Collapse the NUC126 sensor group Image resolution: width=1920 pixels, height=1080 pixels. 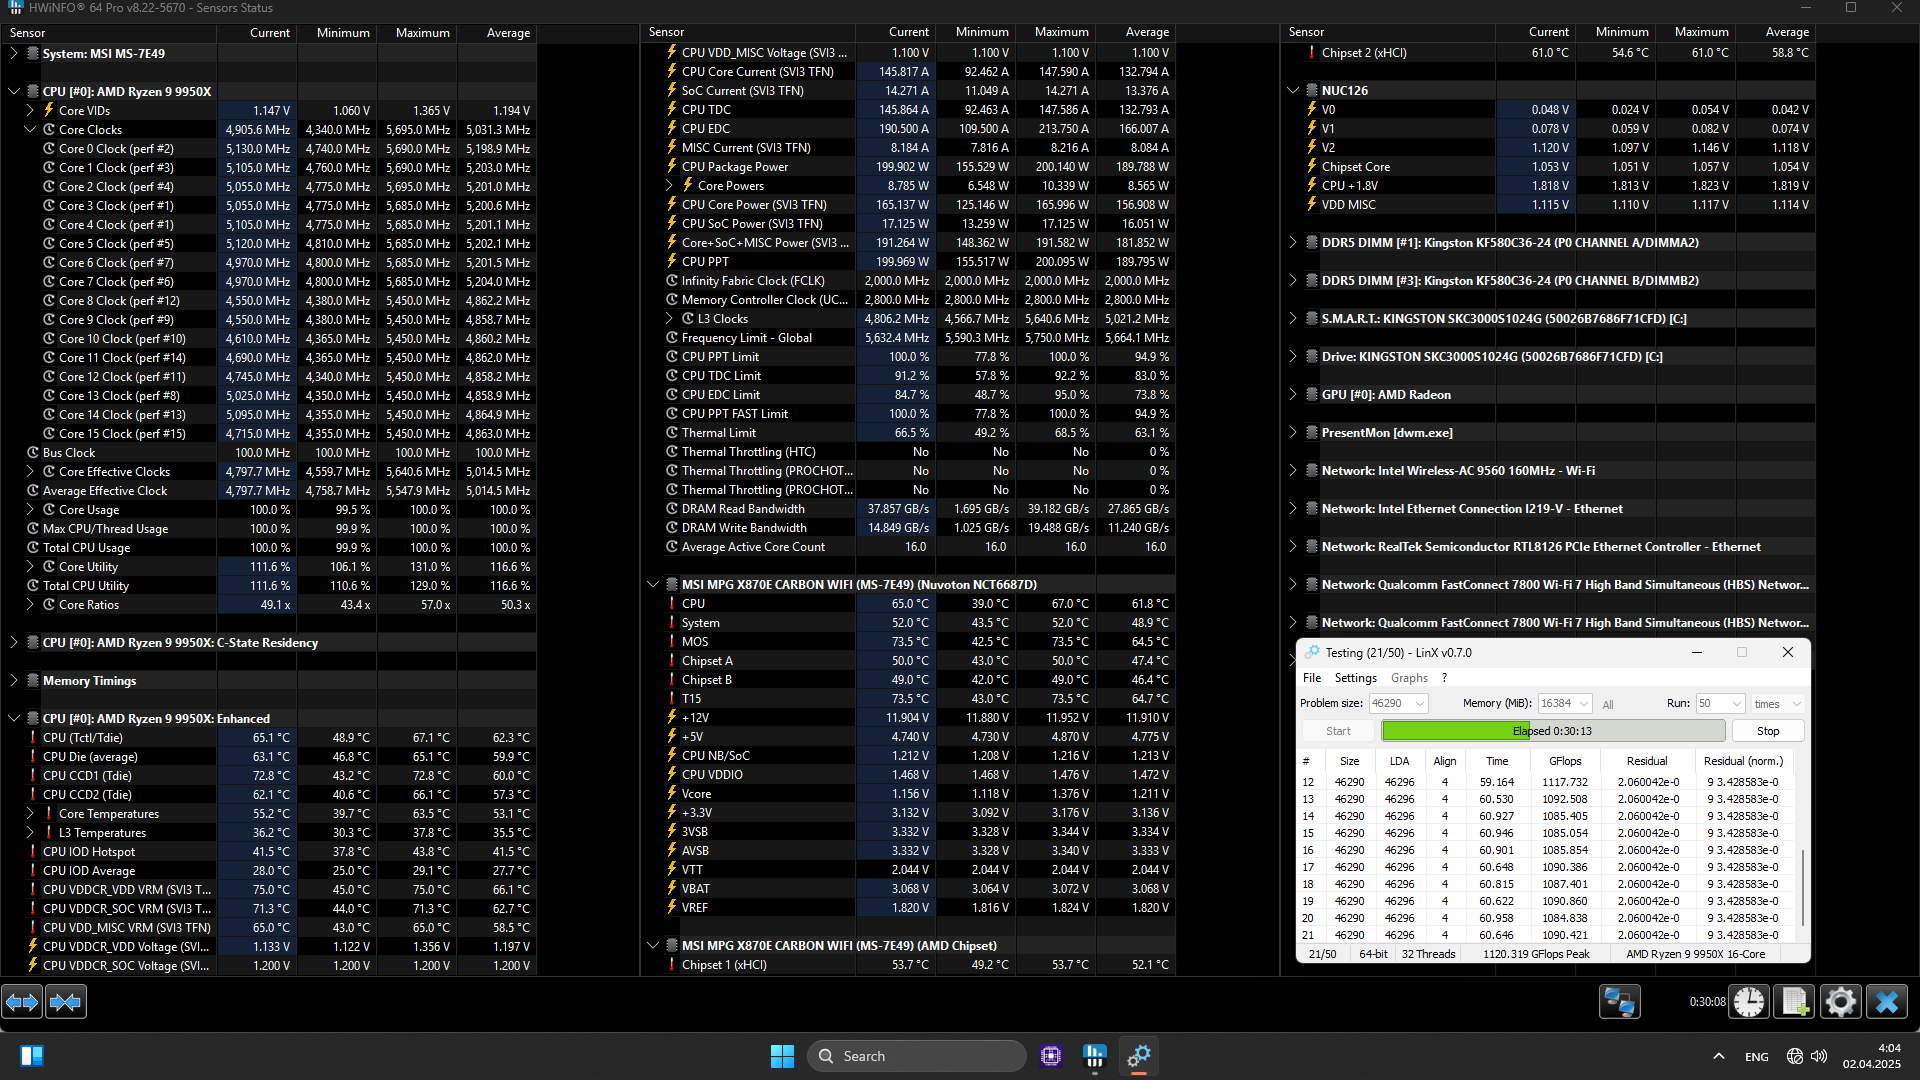coord(1292,91)
